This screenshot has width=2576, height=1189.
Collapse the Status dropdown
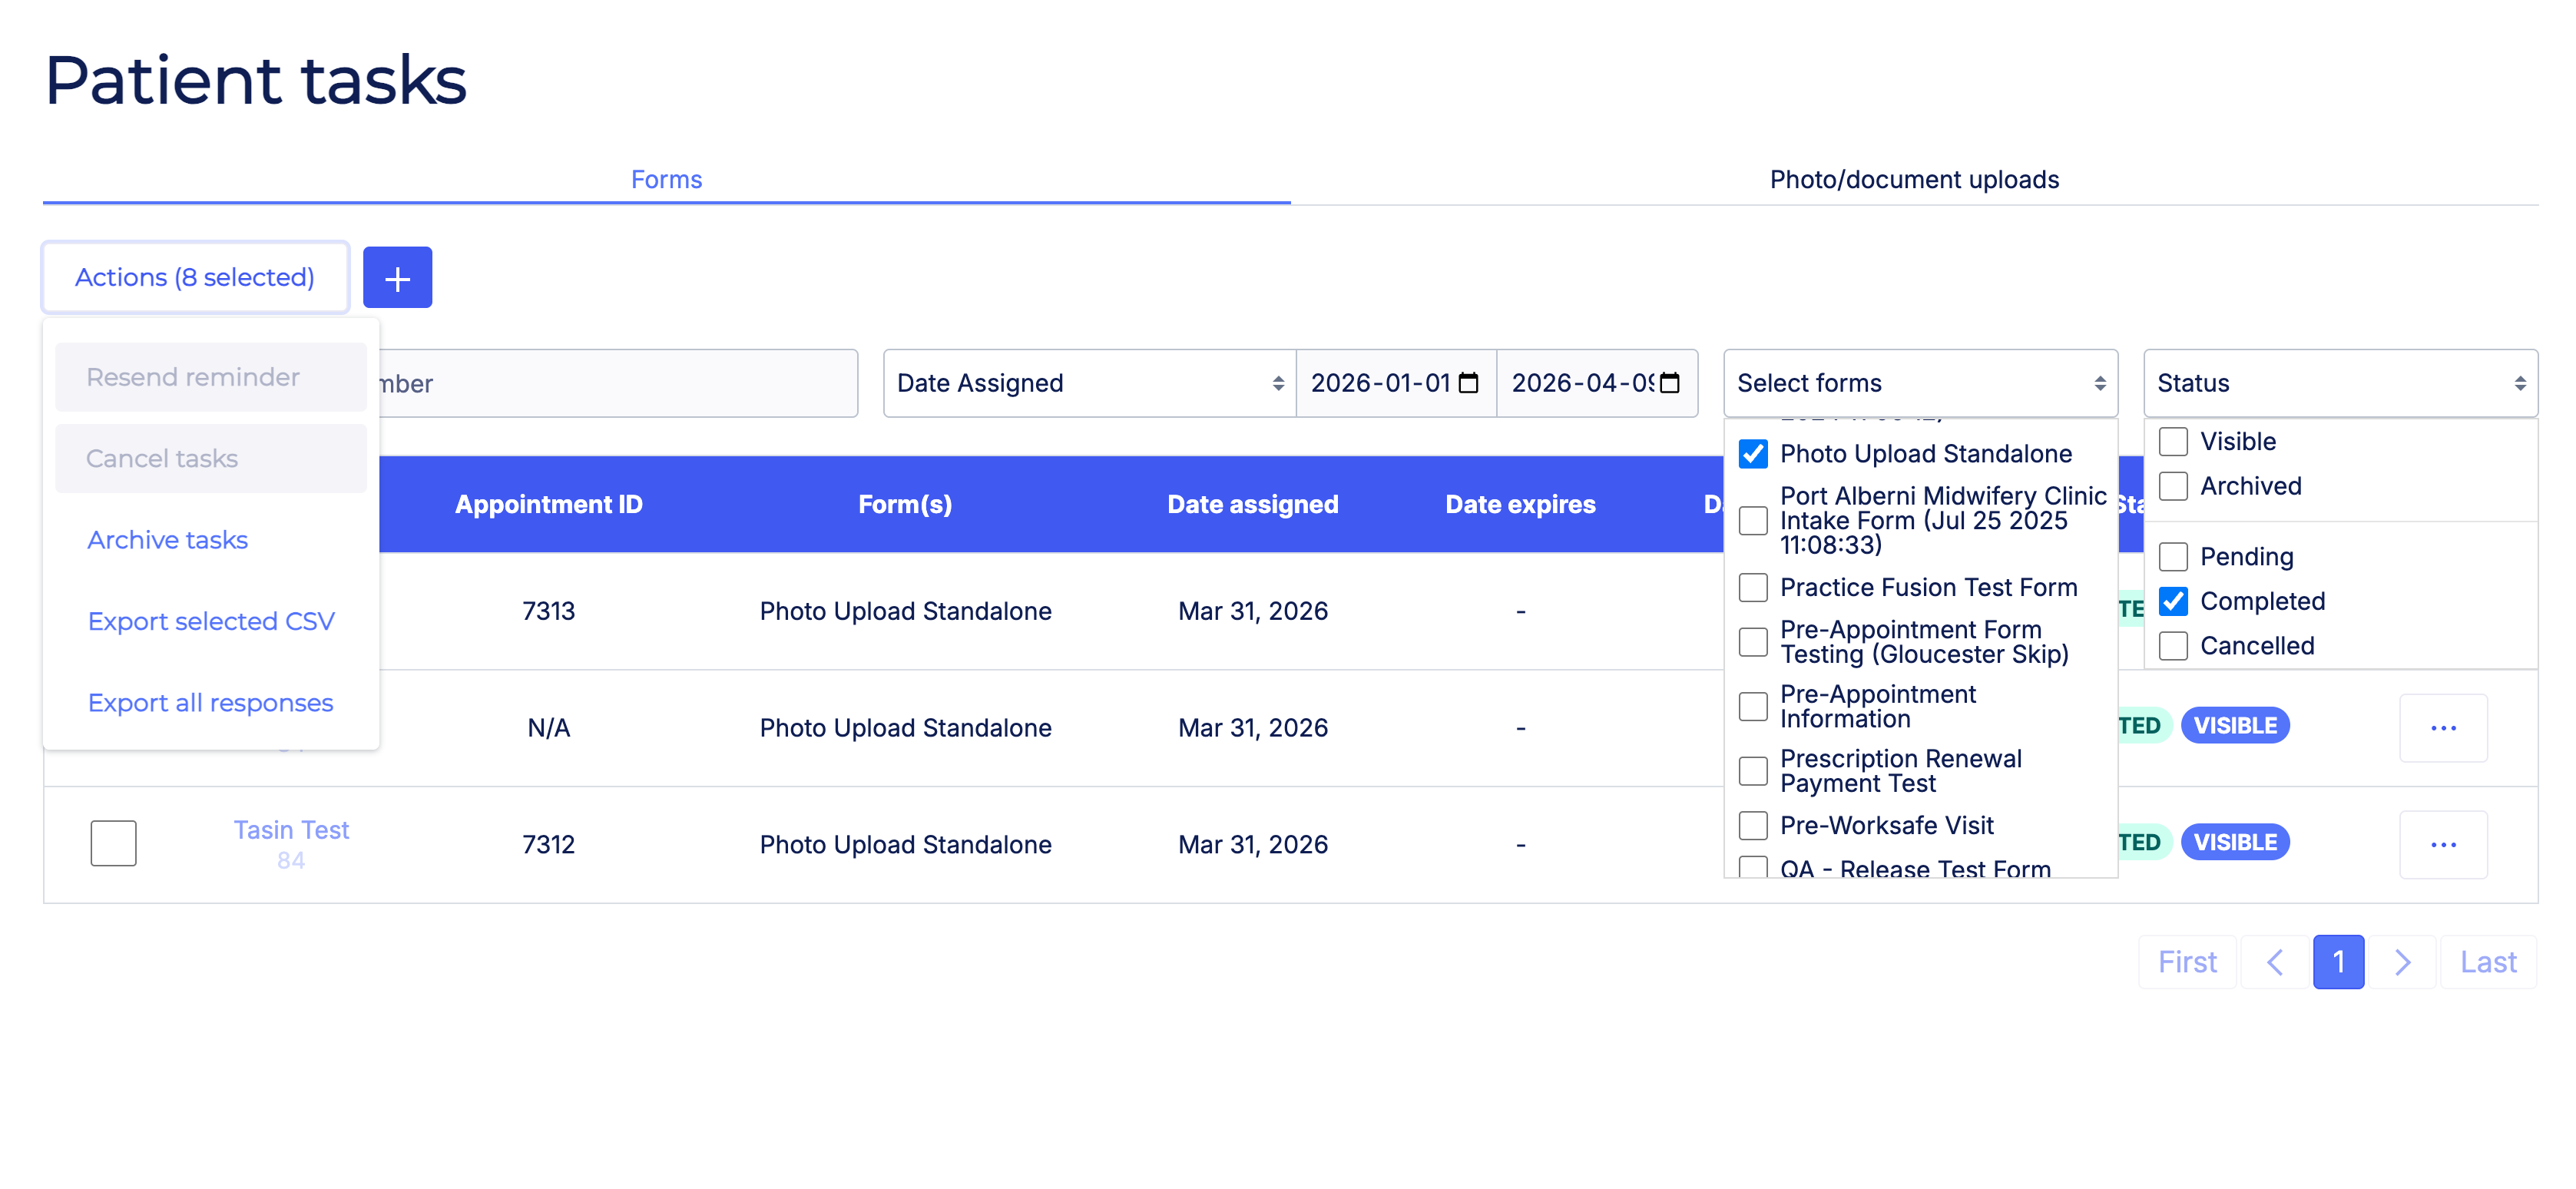coord(2339,383)
